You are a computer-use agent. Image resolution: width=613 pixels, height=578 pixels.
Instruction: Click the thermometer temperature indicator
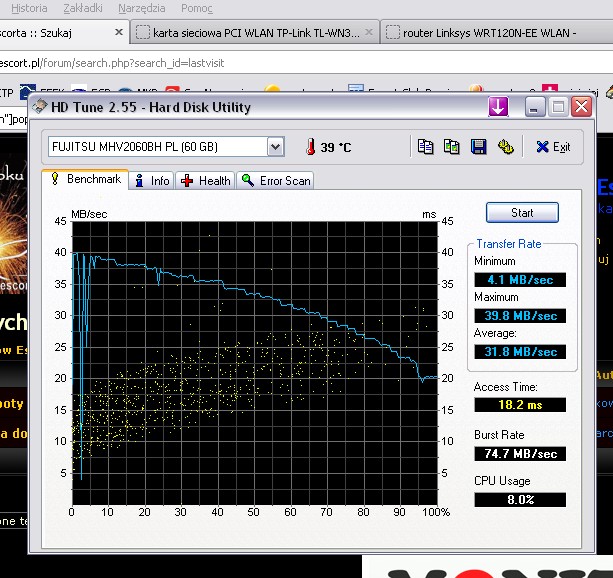point(312,147)
